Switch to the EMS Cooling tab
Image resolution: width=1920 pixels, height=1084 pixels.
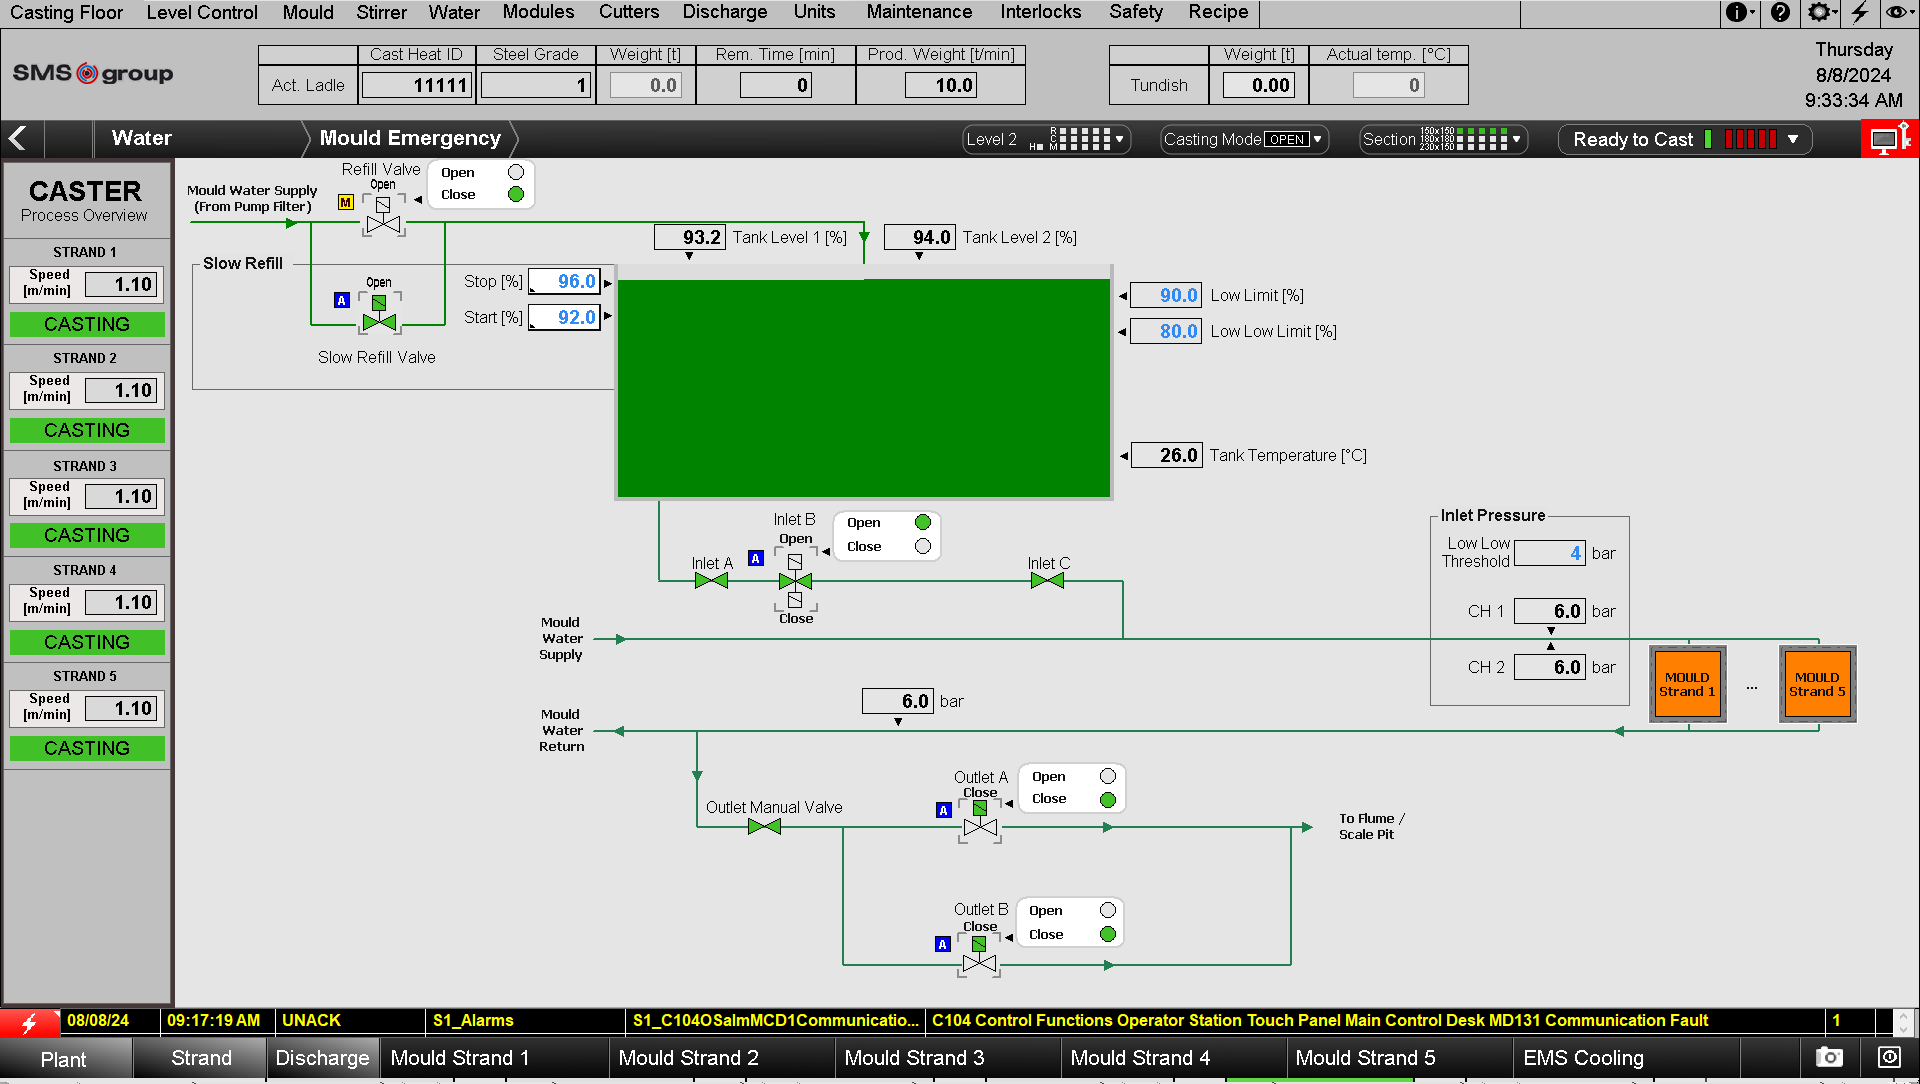click(x=1625, y=1058)
